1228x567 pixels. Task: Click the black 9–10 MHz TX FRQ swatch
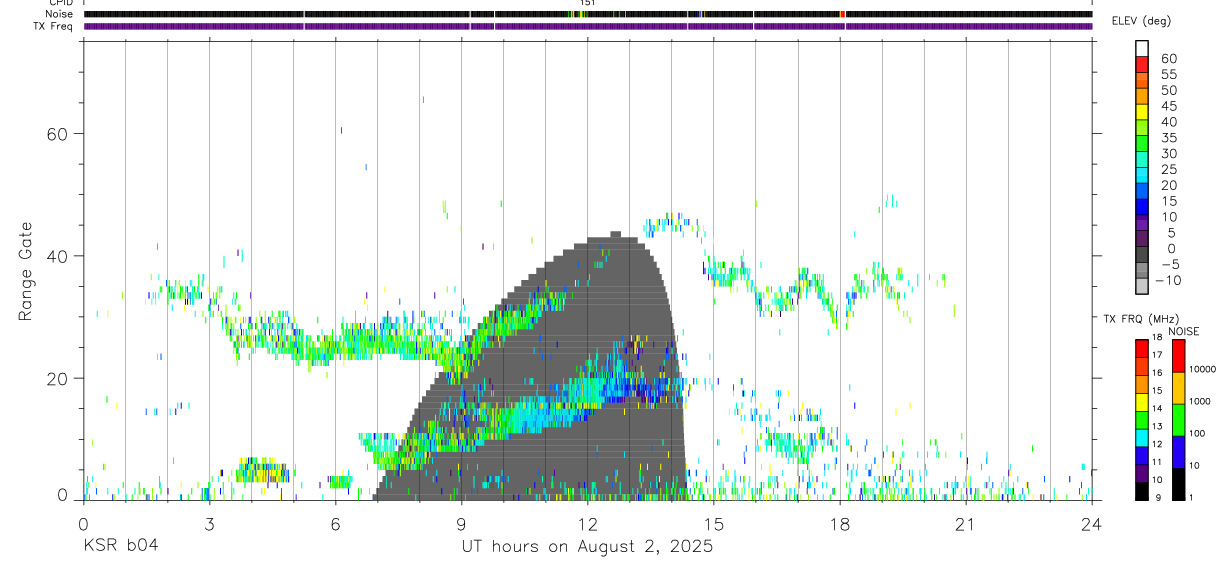pyautogui.click(x=1142, y=492)
